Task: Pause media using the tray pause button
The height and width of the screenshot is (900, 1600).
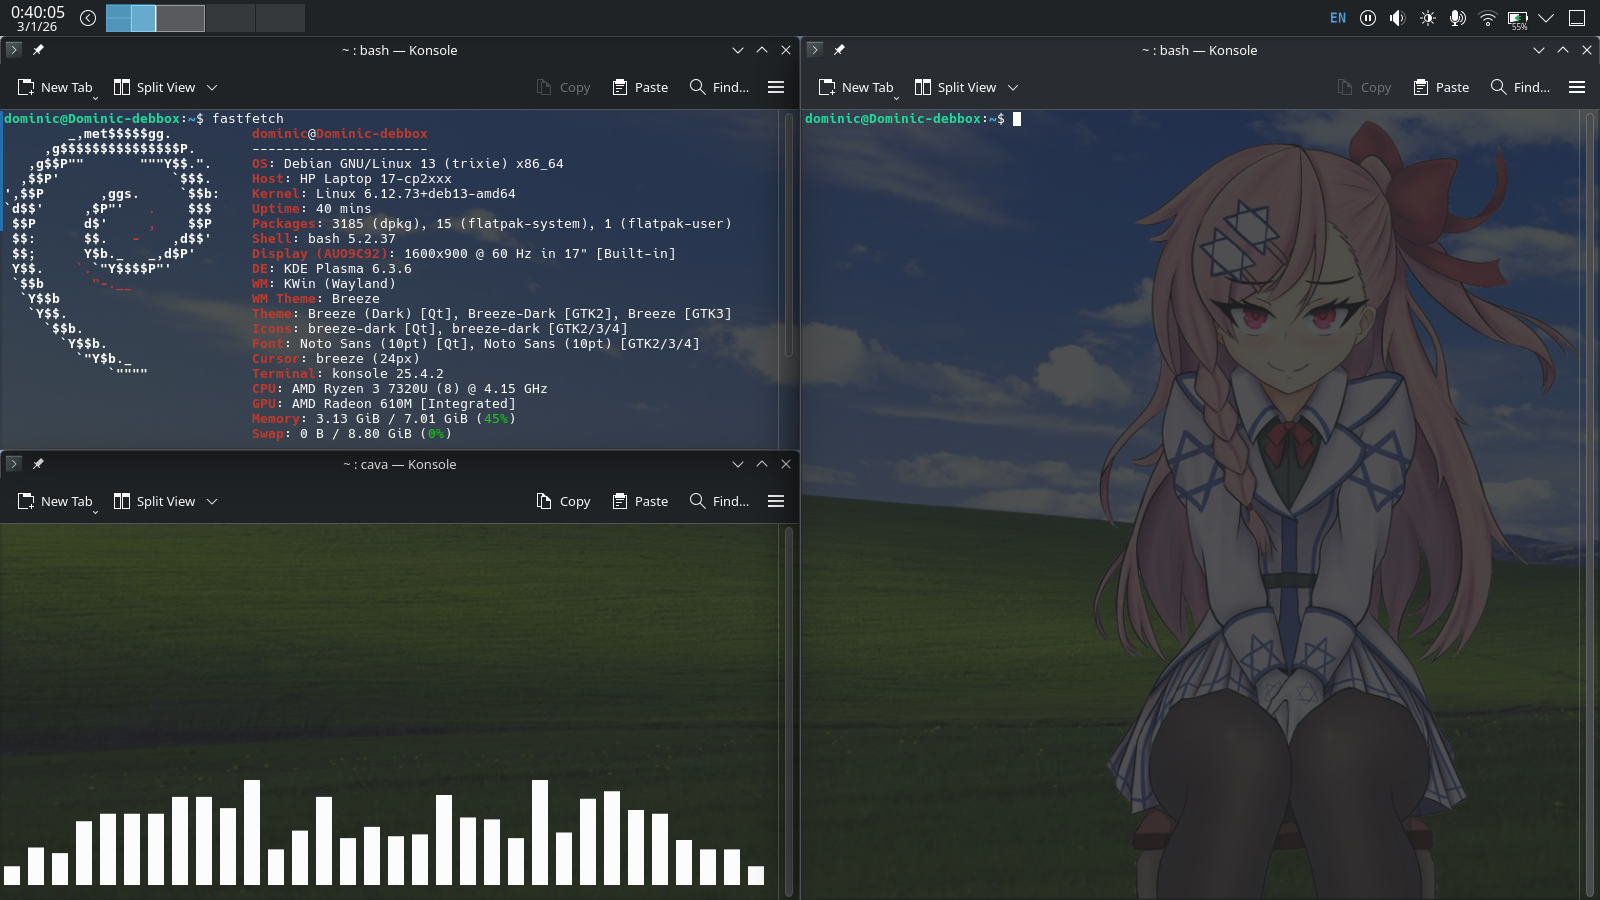Action: click(x=1367, y=18)
